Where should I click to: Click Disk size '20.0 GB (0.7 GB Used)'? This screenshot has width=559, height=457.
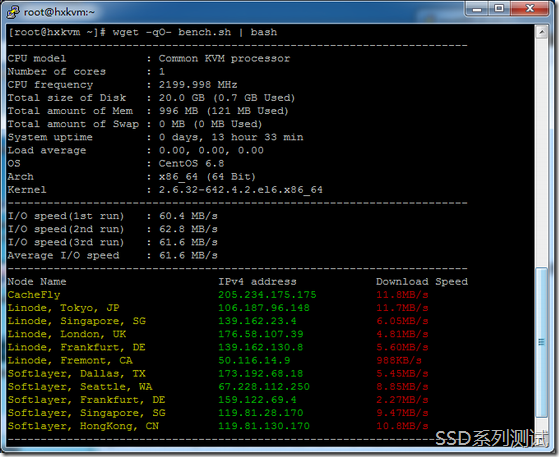[x=227, y=98]
